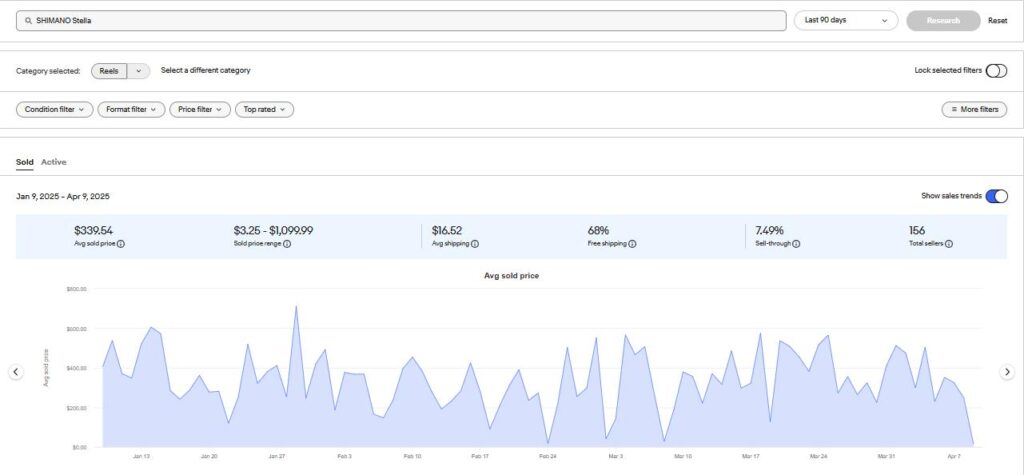Click the 68% free shipping value

coord(598,231)
